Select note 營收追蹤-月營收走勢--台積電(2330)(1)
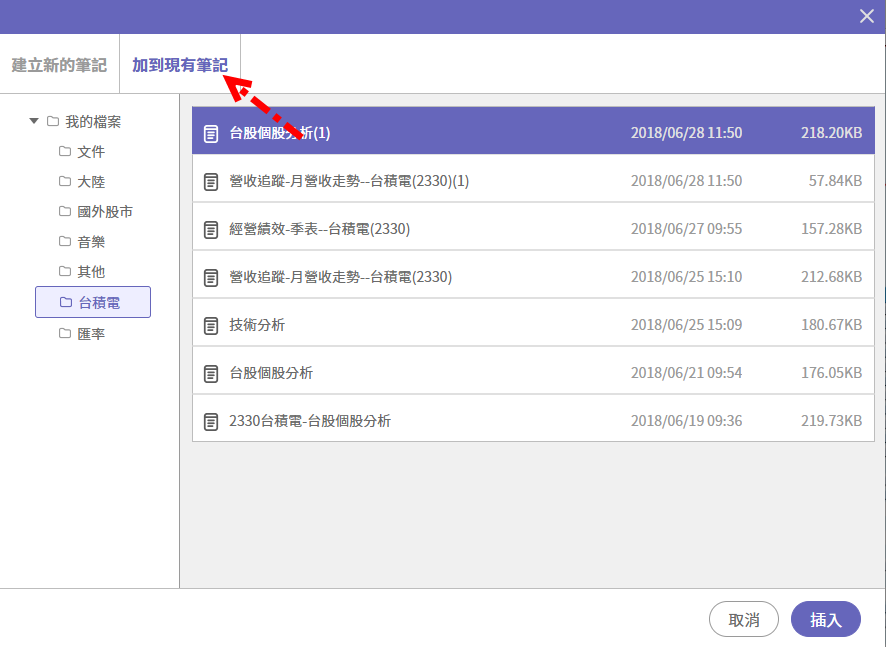Screen dimensions: 886x647 pyautogui.click(x=349, y=181)
